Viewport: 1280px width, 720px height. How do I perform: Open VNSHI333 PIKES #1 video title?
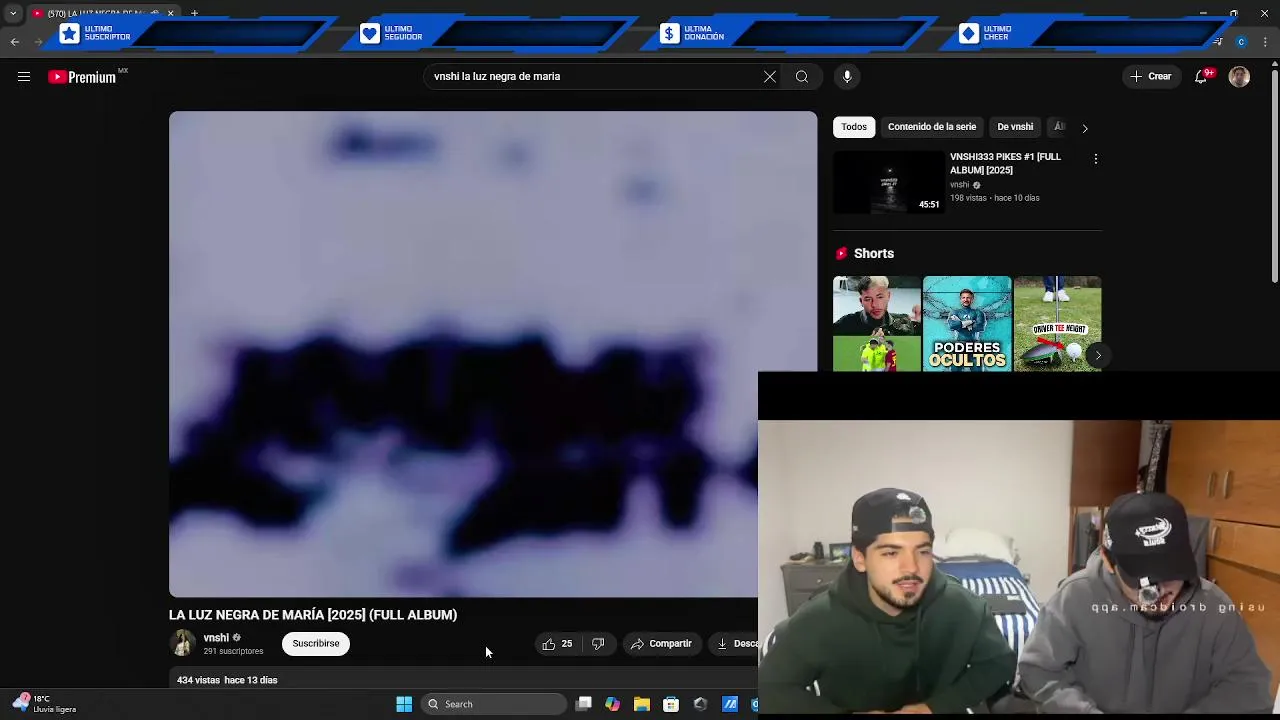1005,163
